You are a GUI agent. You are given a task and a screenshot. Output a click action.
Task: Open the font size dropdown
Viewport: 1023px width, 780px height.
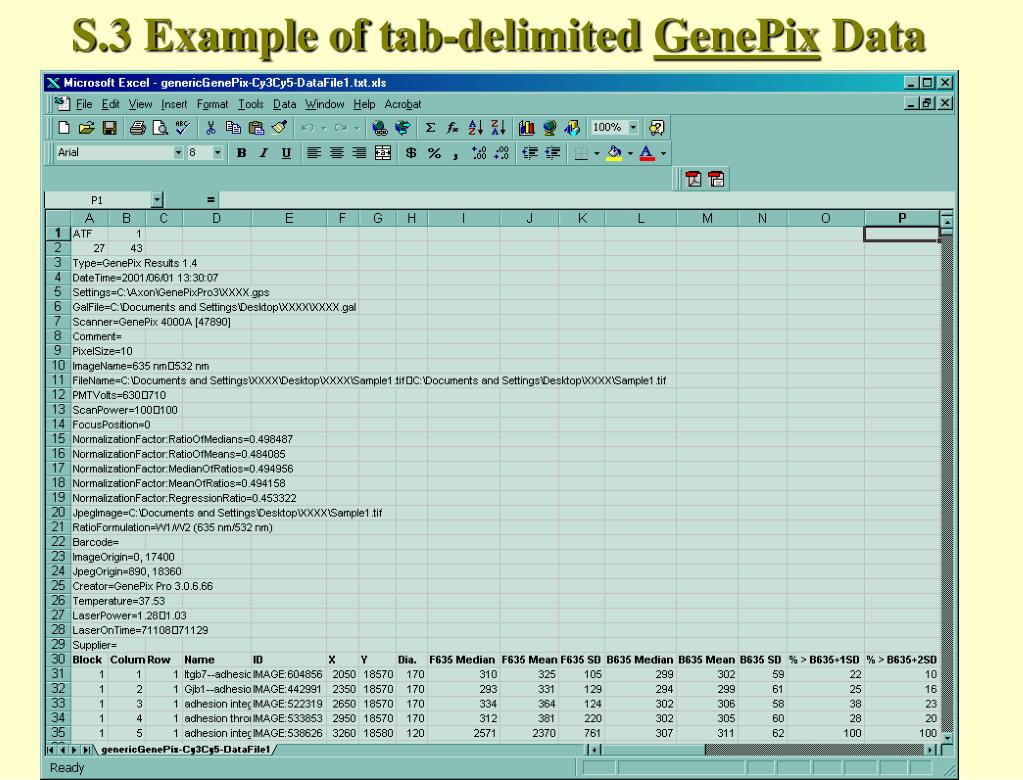coord(217,153)
